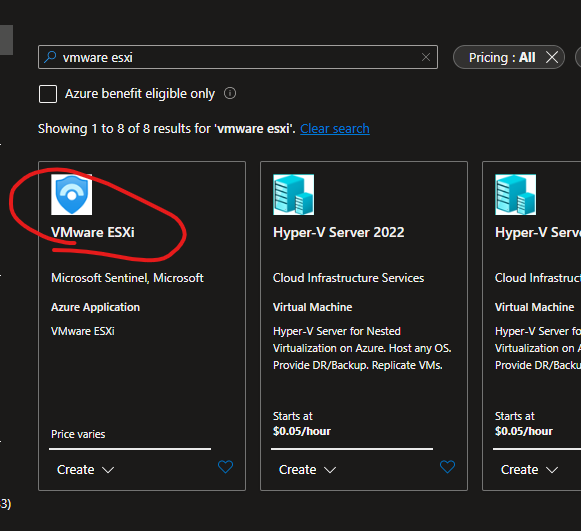This screenshot has height=531, width=581.
Task: Expand Create dropdown arrow on Hyper-V 2022 card
Action: pos(330,470)
